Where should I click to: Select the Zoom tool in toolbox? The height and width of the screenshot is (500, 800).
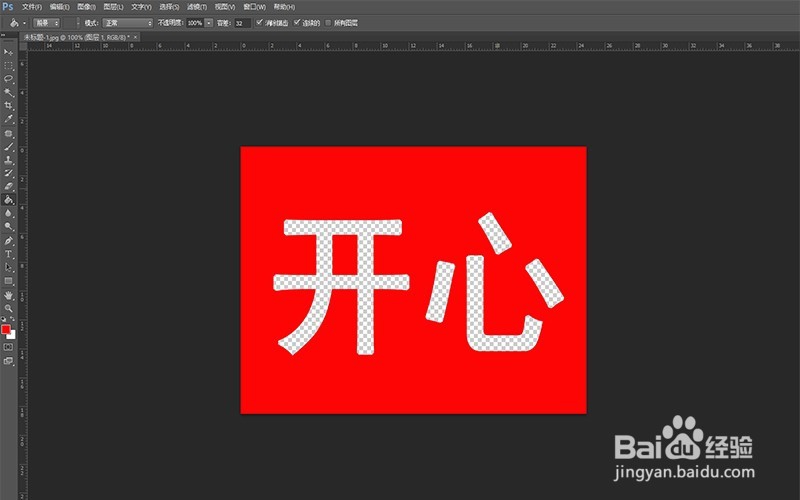pyautogui.click(x=8, y=309)
